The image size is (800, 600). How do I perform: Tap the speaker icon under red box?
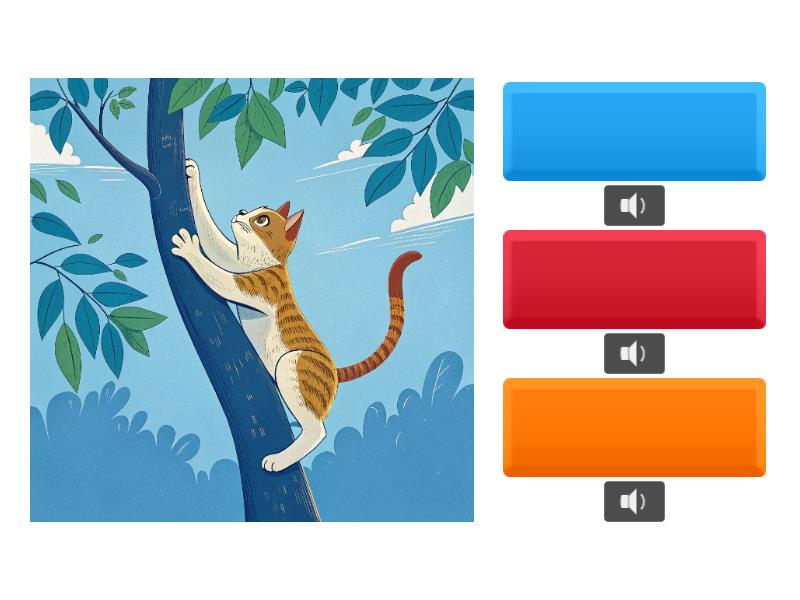point(633,354)
